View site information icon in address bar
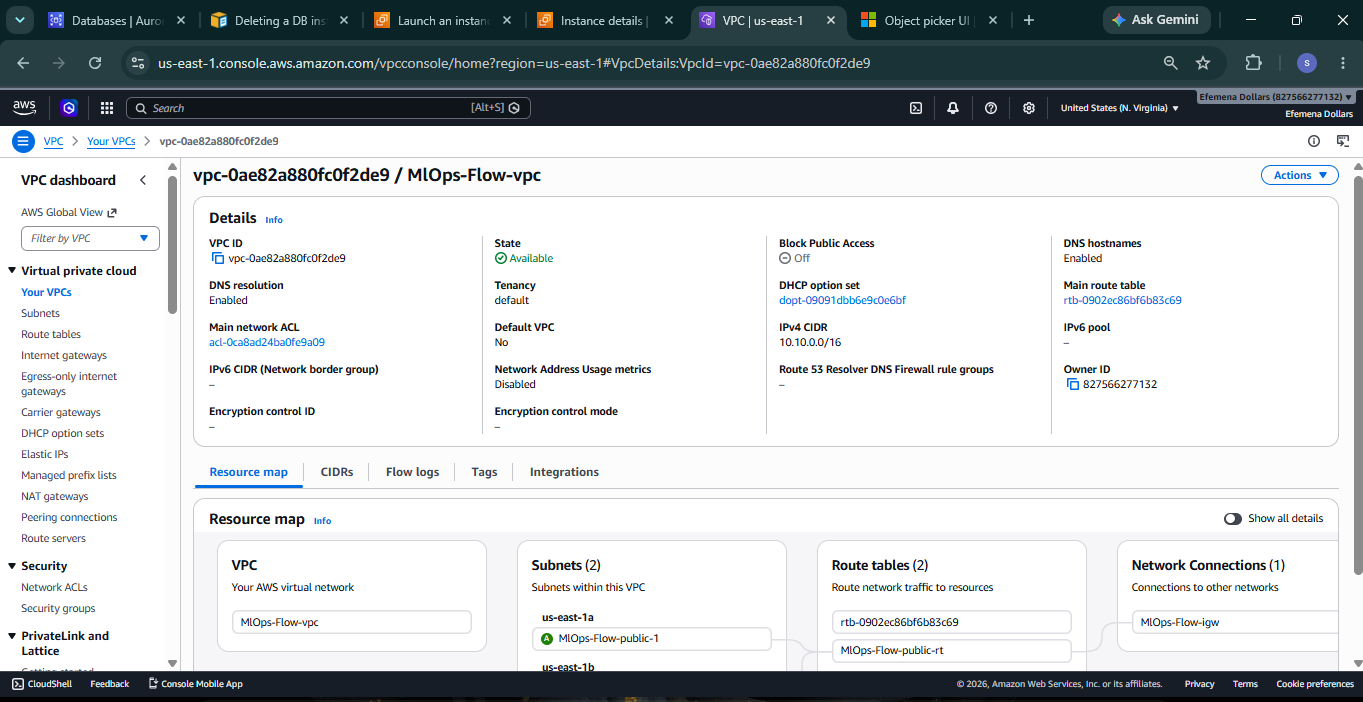1363x702 pixels. tap(138, 63)
